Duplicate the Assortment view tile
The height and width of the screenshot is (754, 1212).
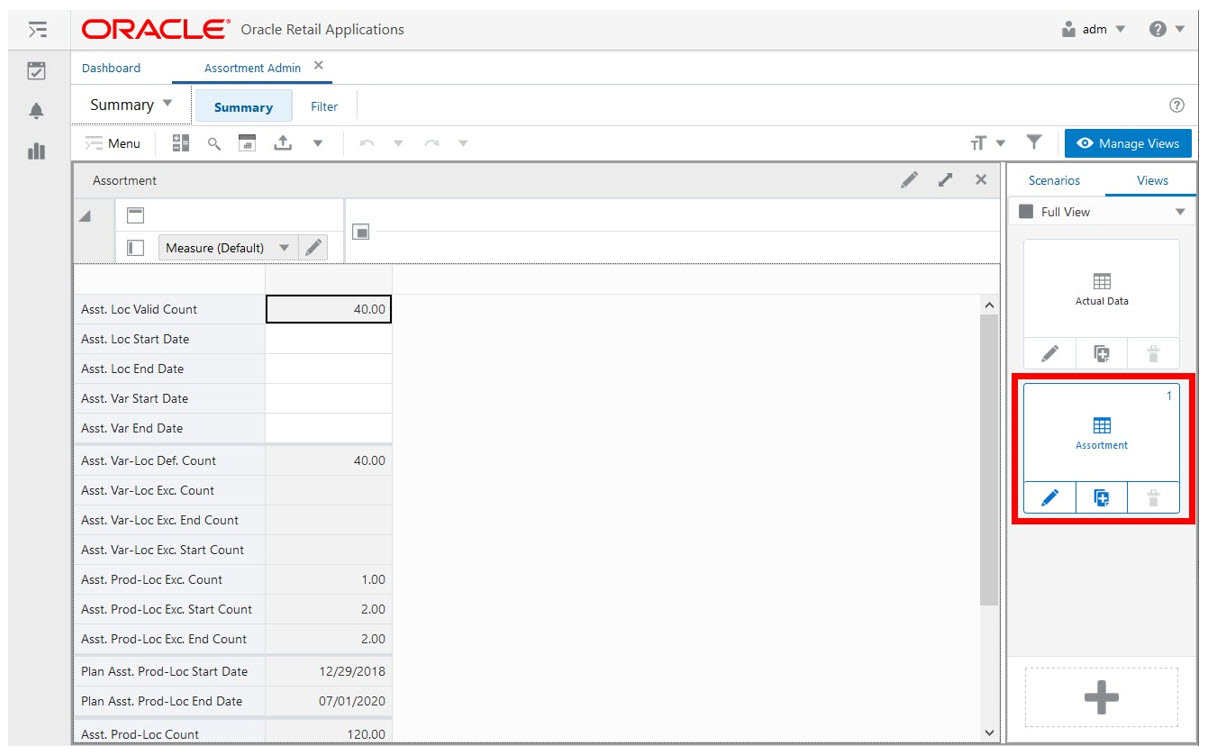(1102, 498)
